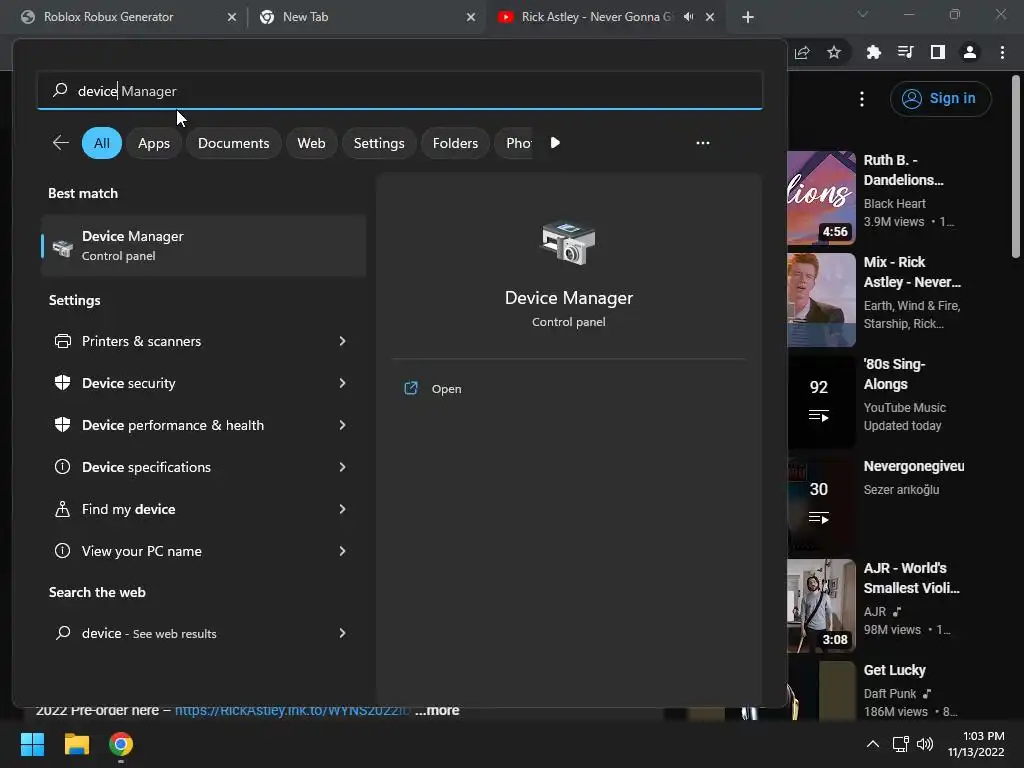The width and height of the screenshot is (1024, 768).
Task: Filter search results by Apps
Action: click(153, 143)
